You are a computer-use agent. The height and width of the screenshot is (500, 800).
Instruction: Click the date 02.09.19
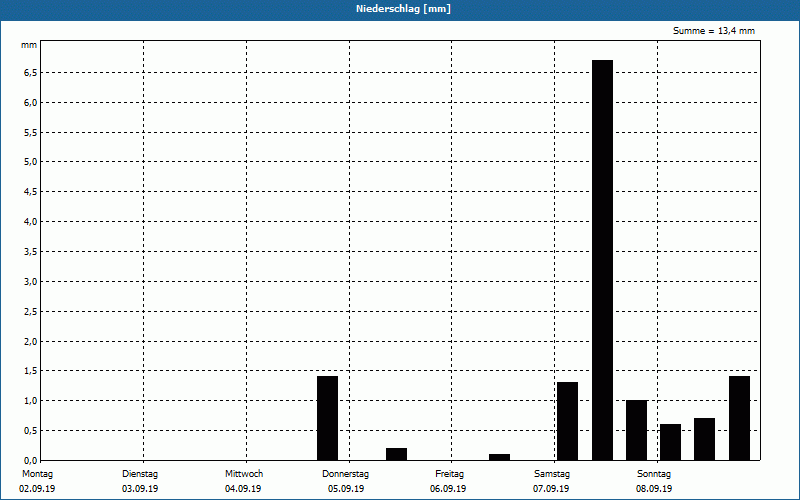(37, 489)
